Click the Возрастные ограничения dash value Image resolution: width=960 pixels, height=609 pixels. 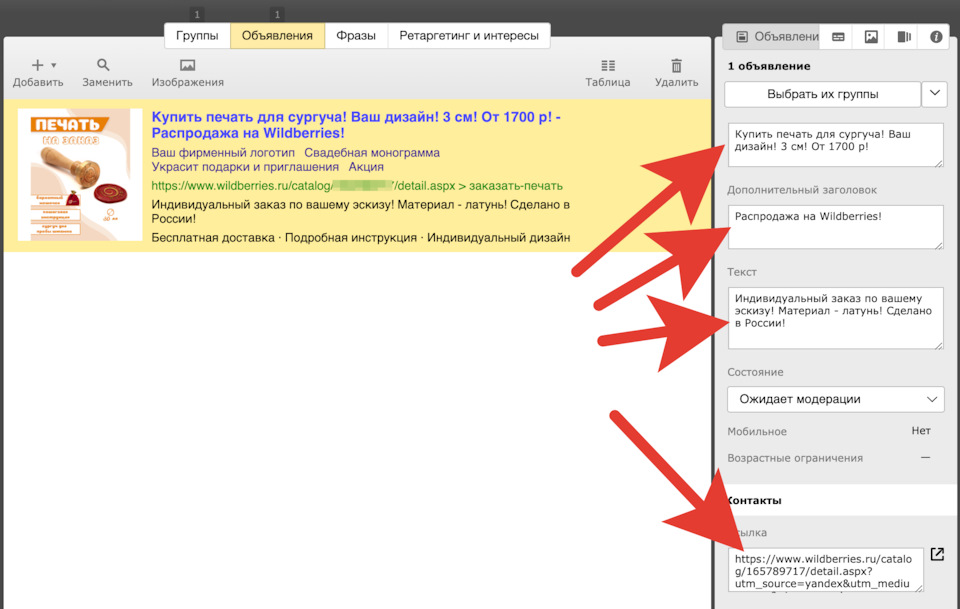(x=925, y=457)
